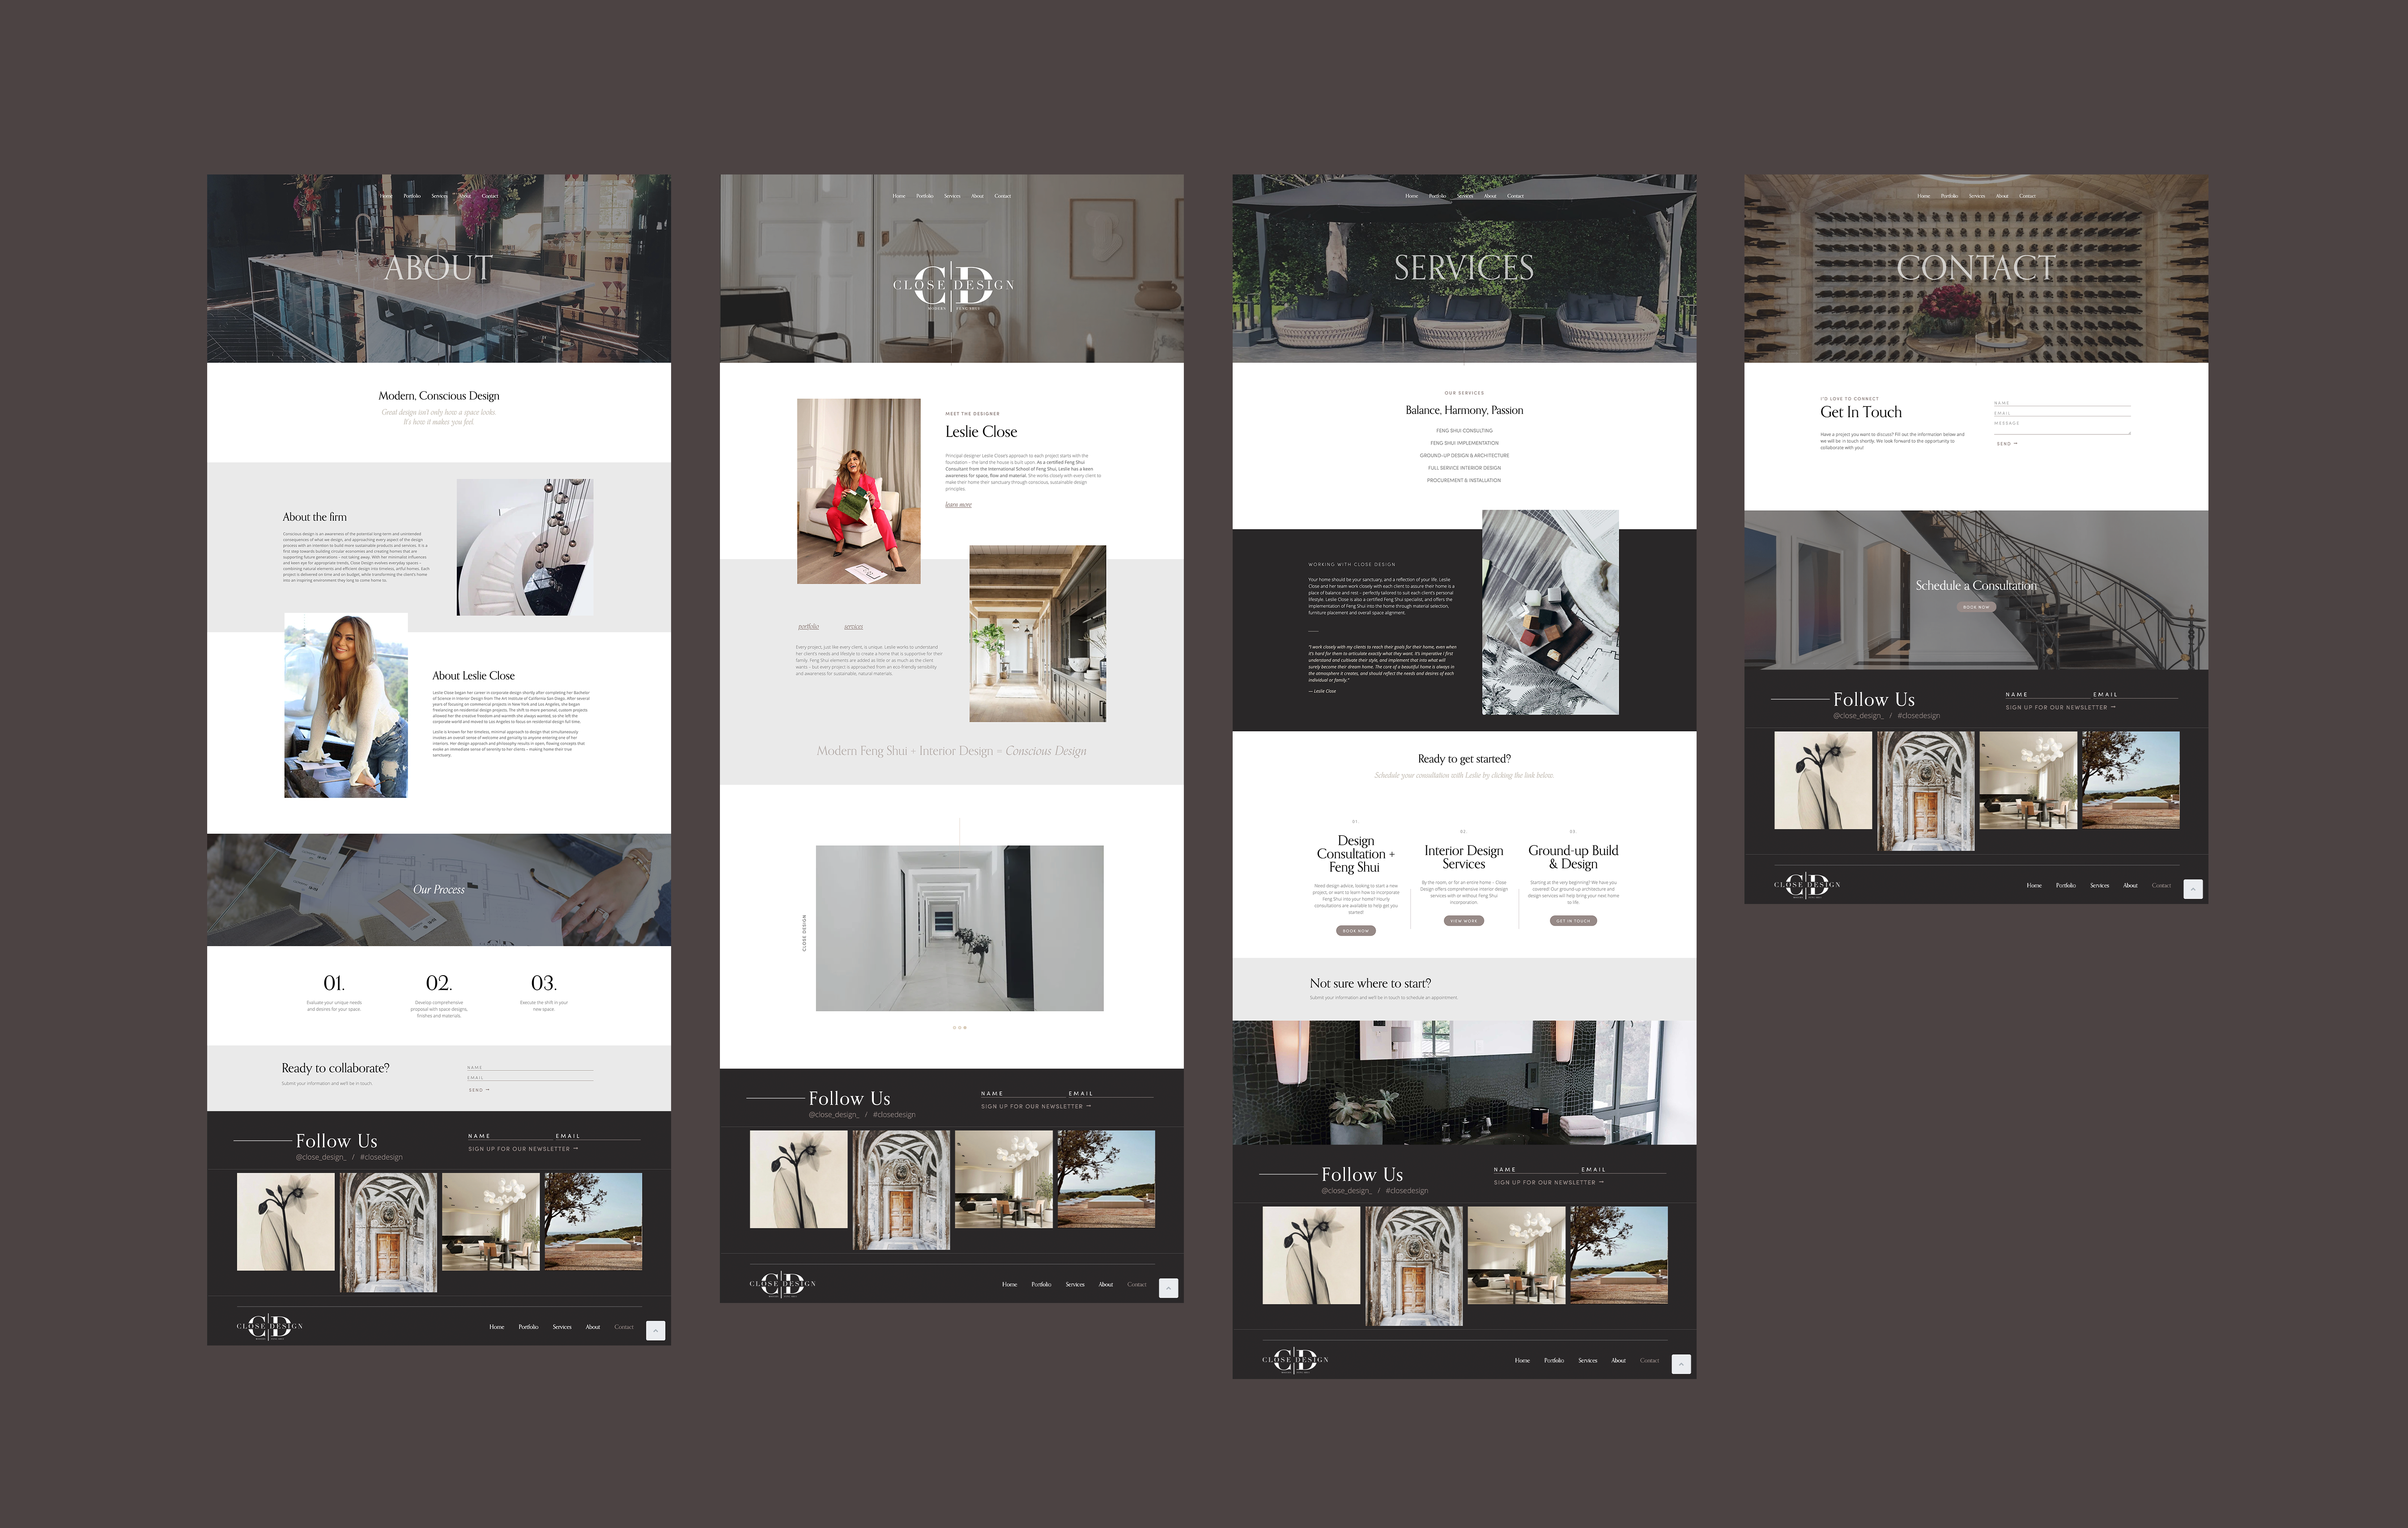
Task: Click Leslie Close red suit photo on Home page
Action: [x=859, y=491]
